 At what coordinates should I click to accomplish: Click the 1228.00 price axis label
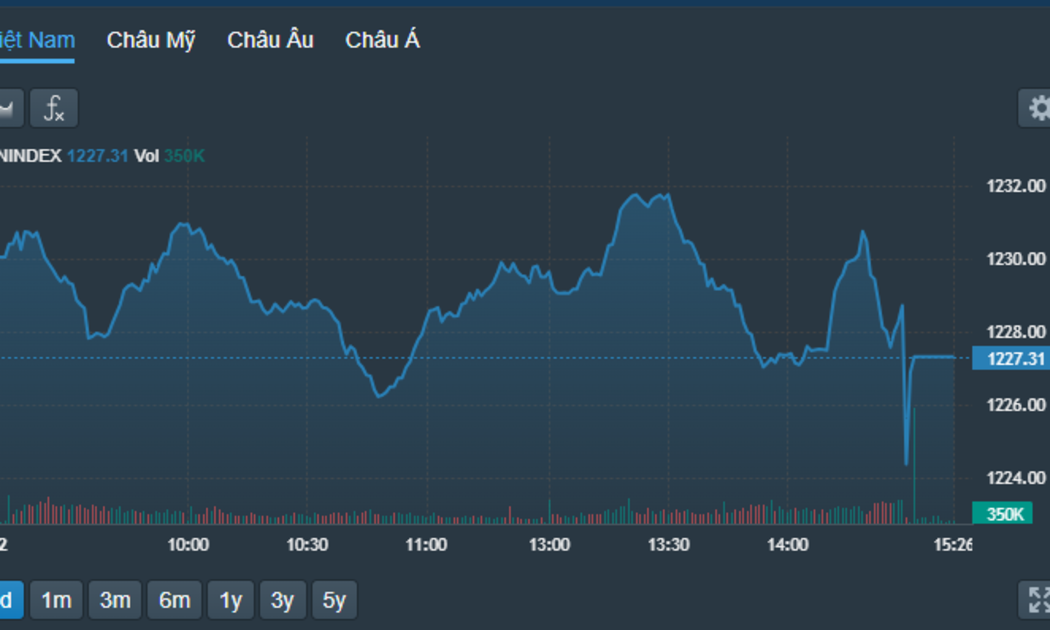pyautogui.click(x=1015, y=331)
